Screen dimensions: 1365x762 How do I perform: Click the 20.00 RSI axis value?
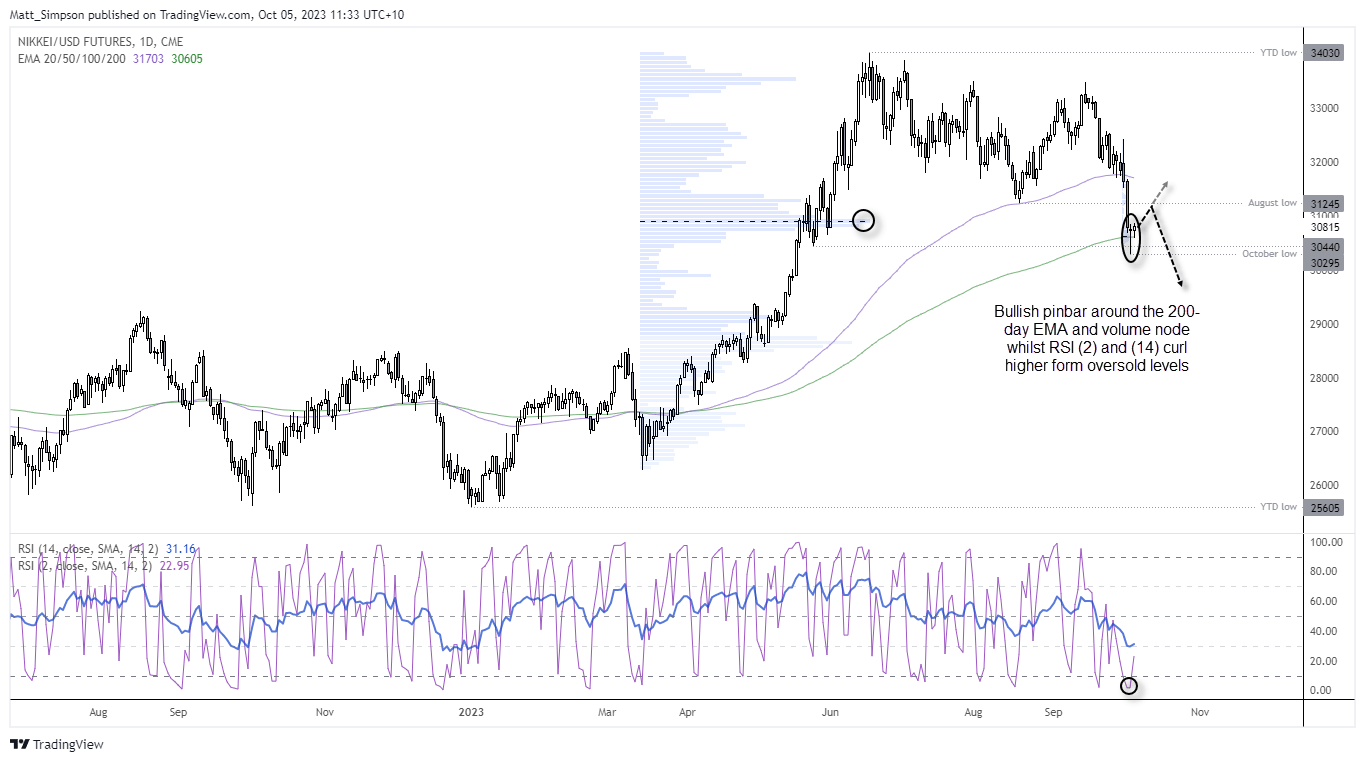pos(1326,661)
